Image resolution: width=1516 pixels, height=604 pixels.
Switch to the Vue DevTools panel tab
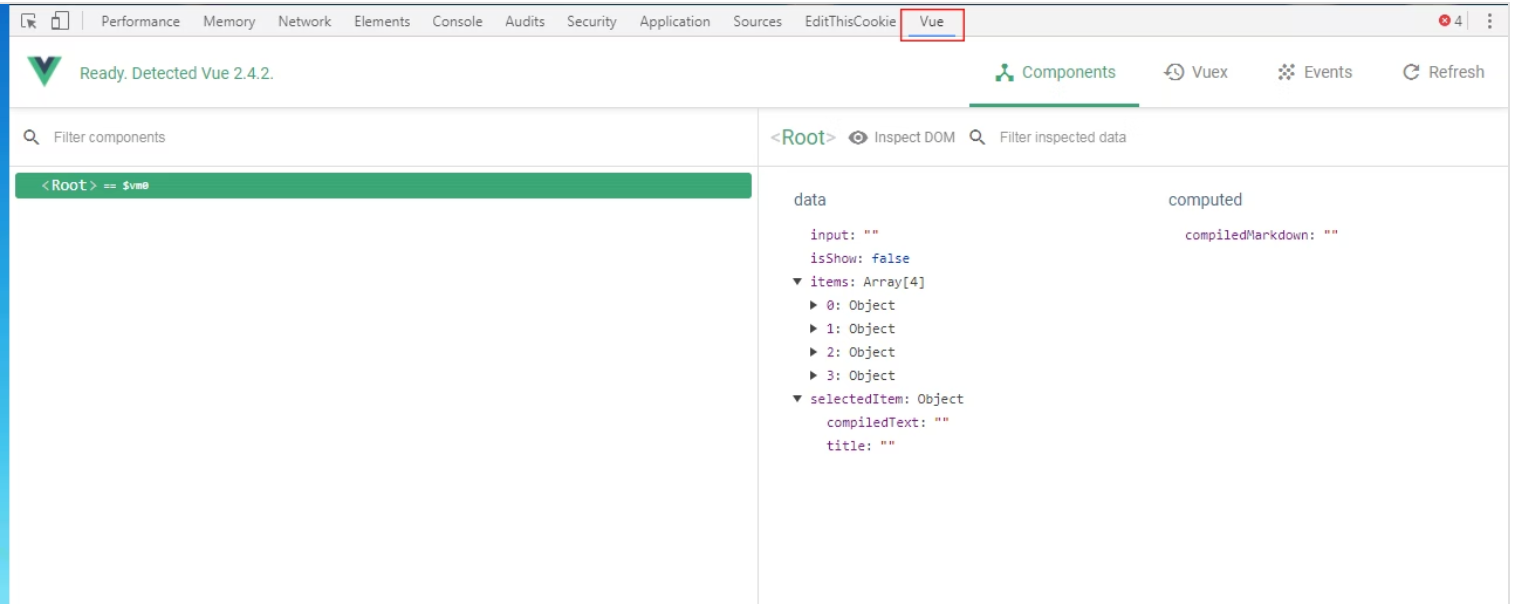click(x=931, y=21)
